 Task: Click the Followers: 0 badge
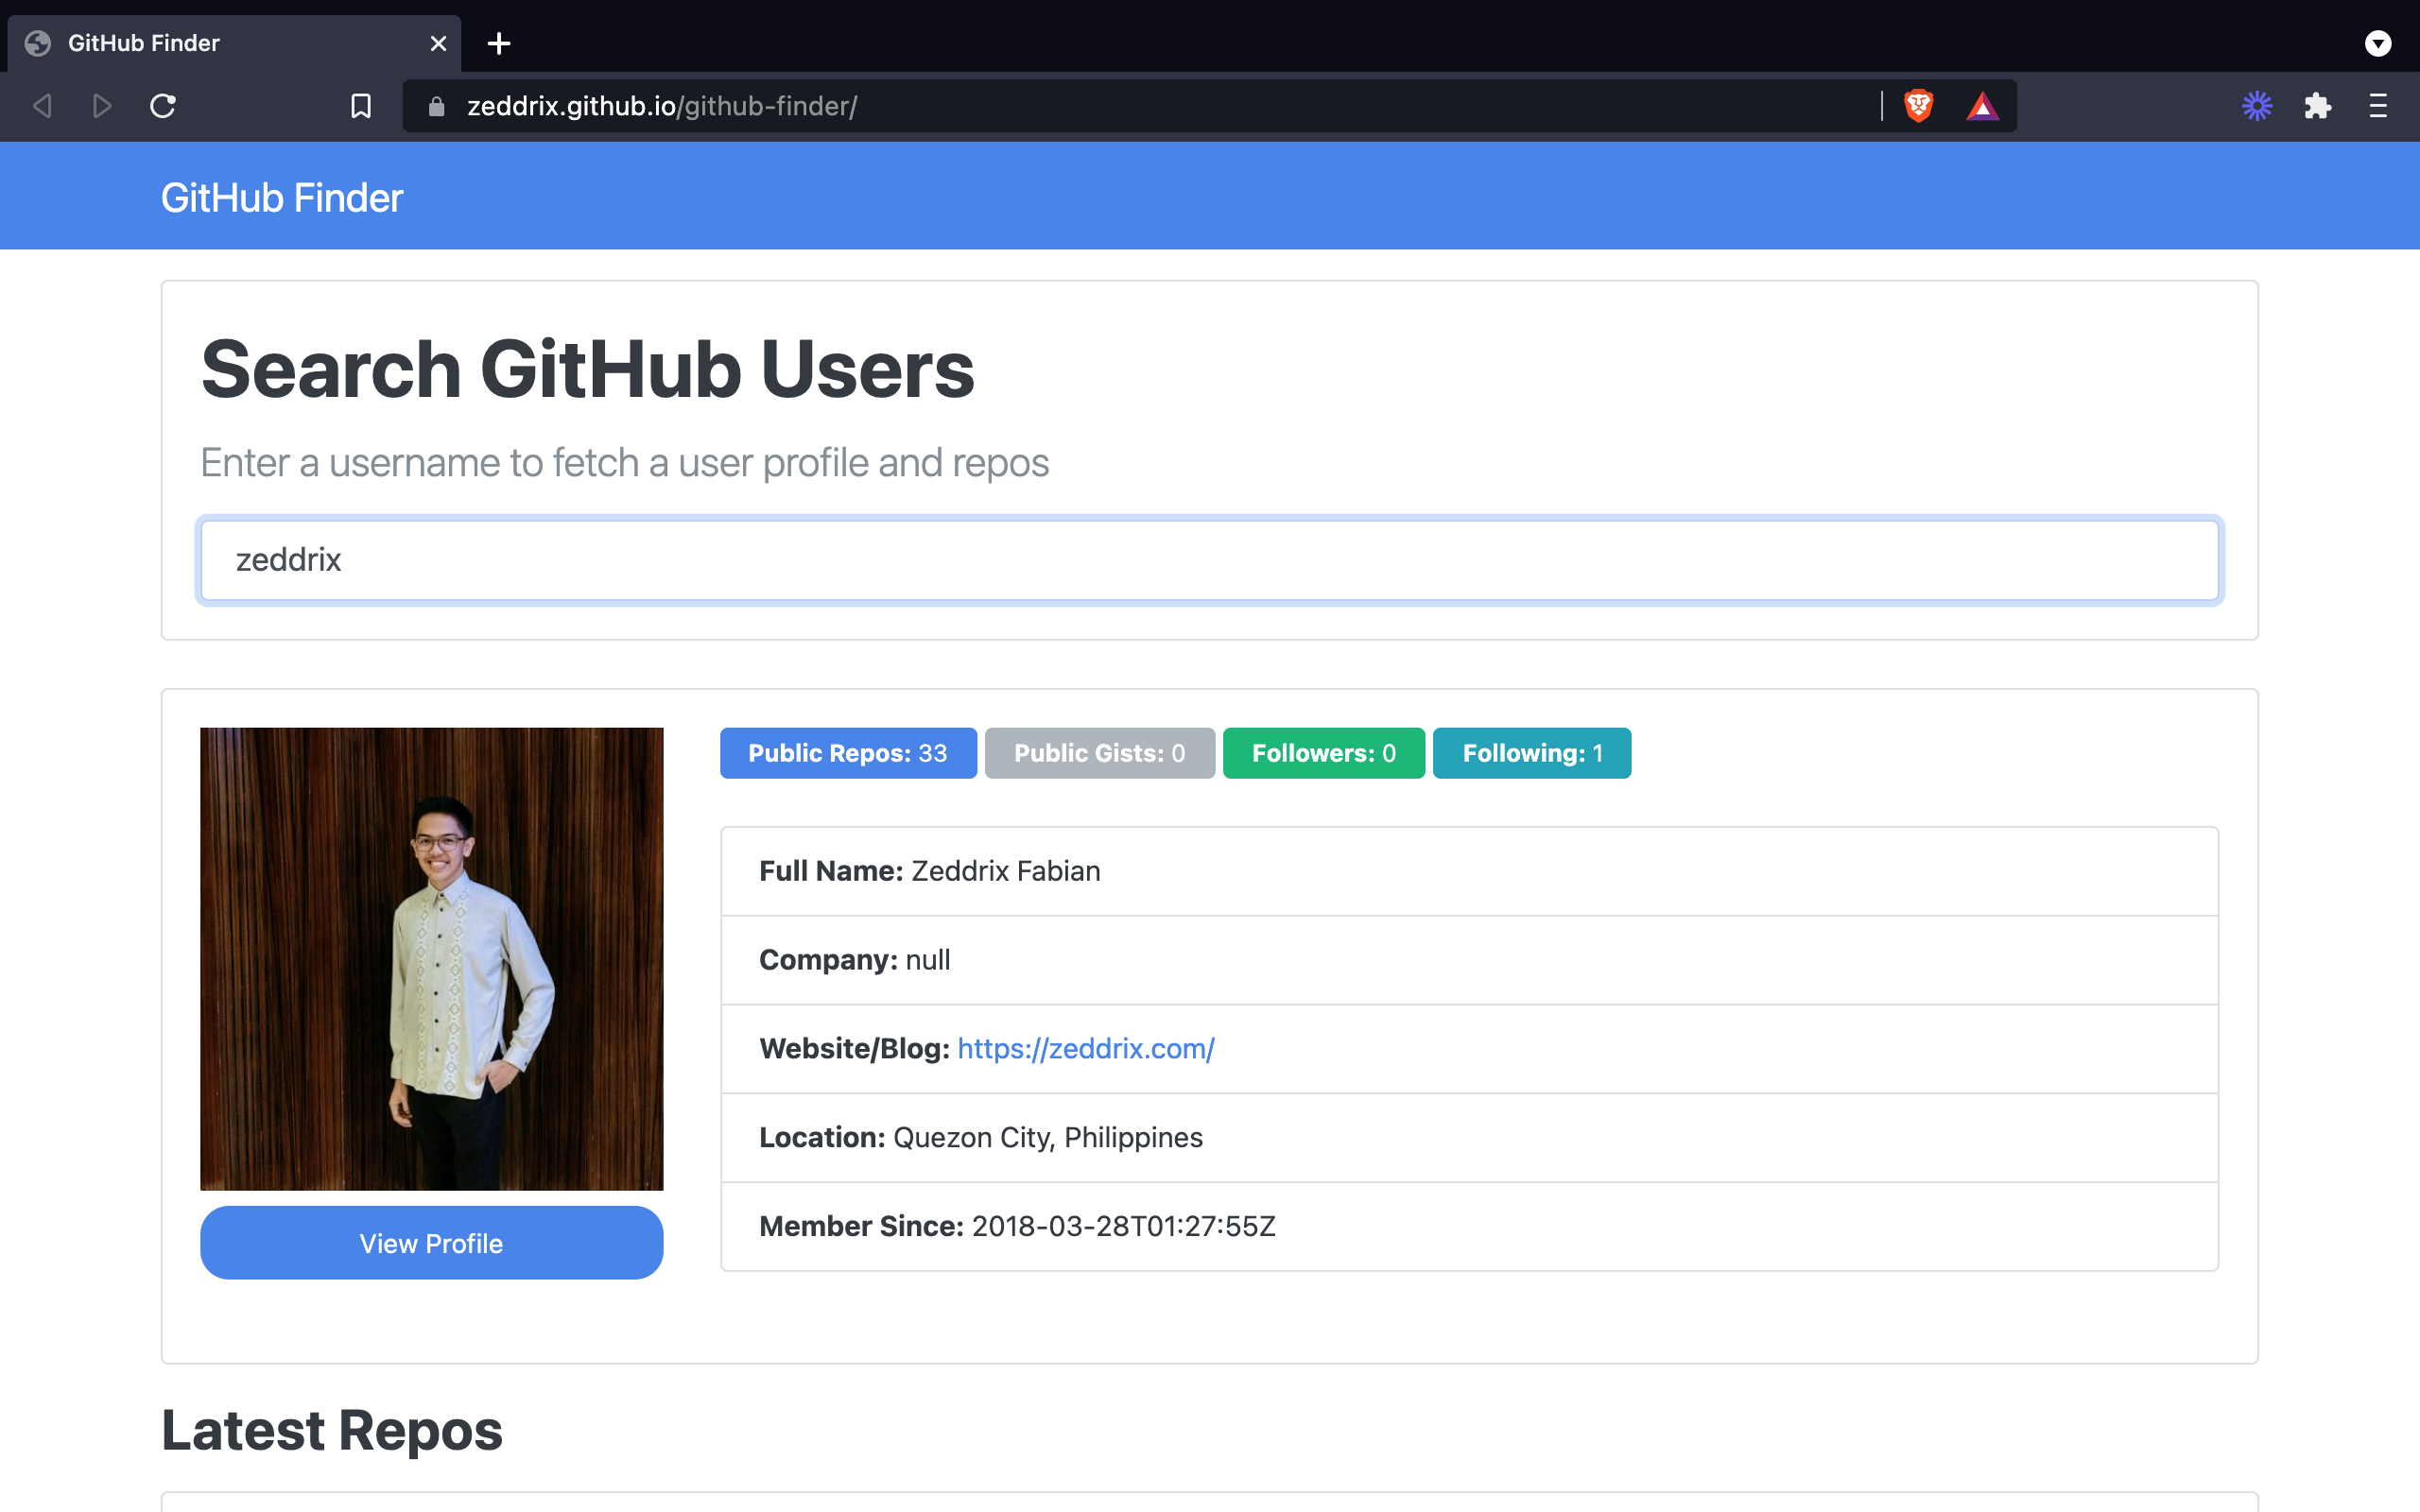[1324, 753]
